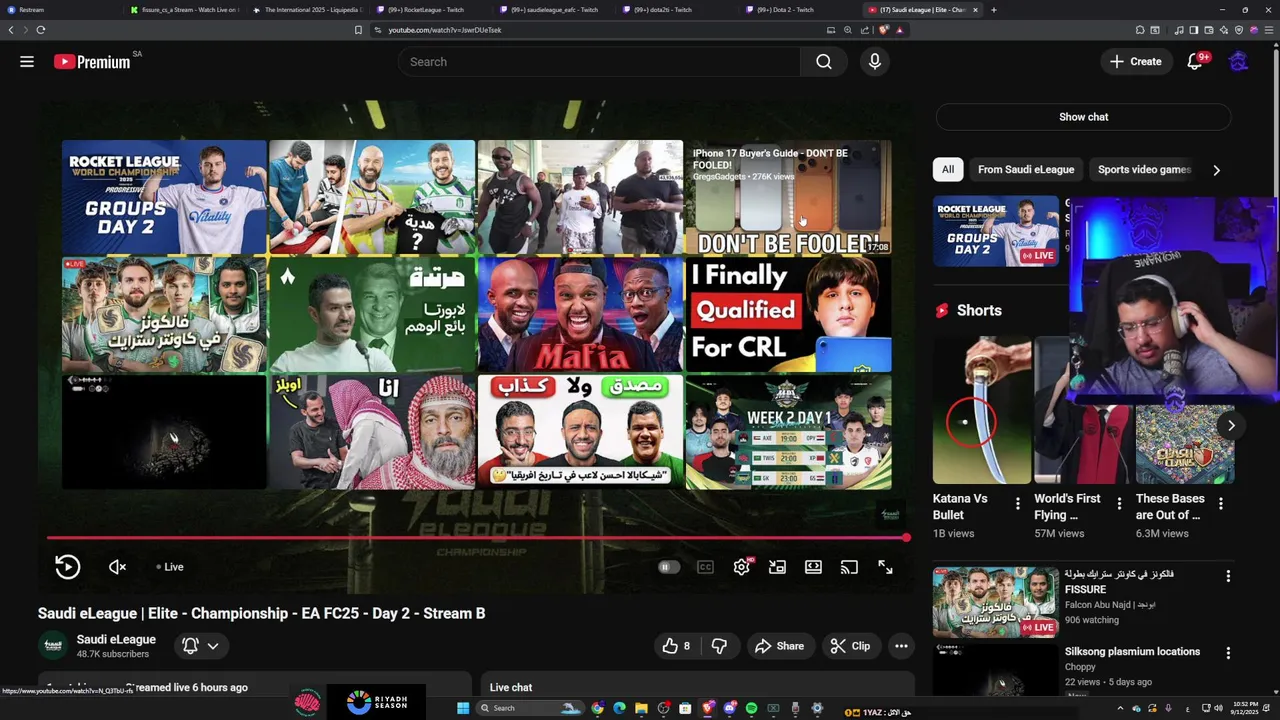Share the Saudi eLeague video
This screenshot has height=720, width=1280.
point(779,646)
